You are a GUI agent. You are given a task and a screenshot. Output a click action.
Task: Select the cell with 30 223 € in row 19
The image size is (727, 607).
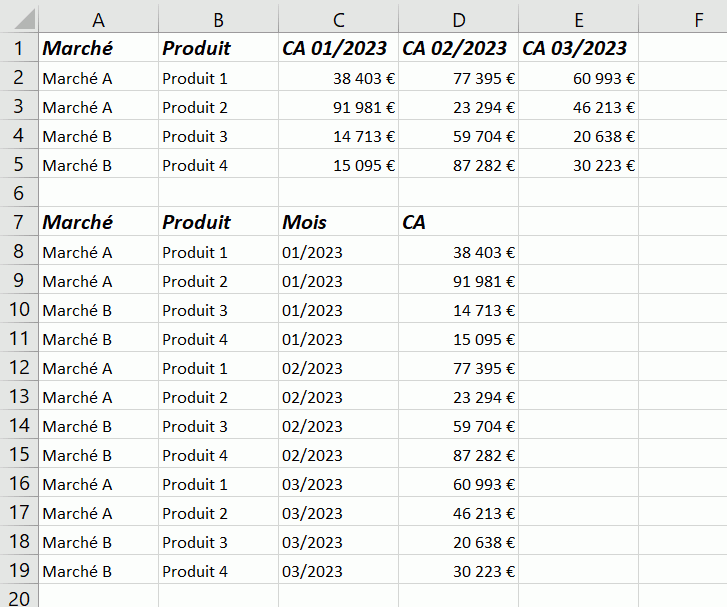pyautogui.click(x=458, y=572)
